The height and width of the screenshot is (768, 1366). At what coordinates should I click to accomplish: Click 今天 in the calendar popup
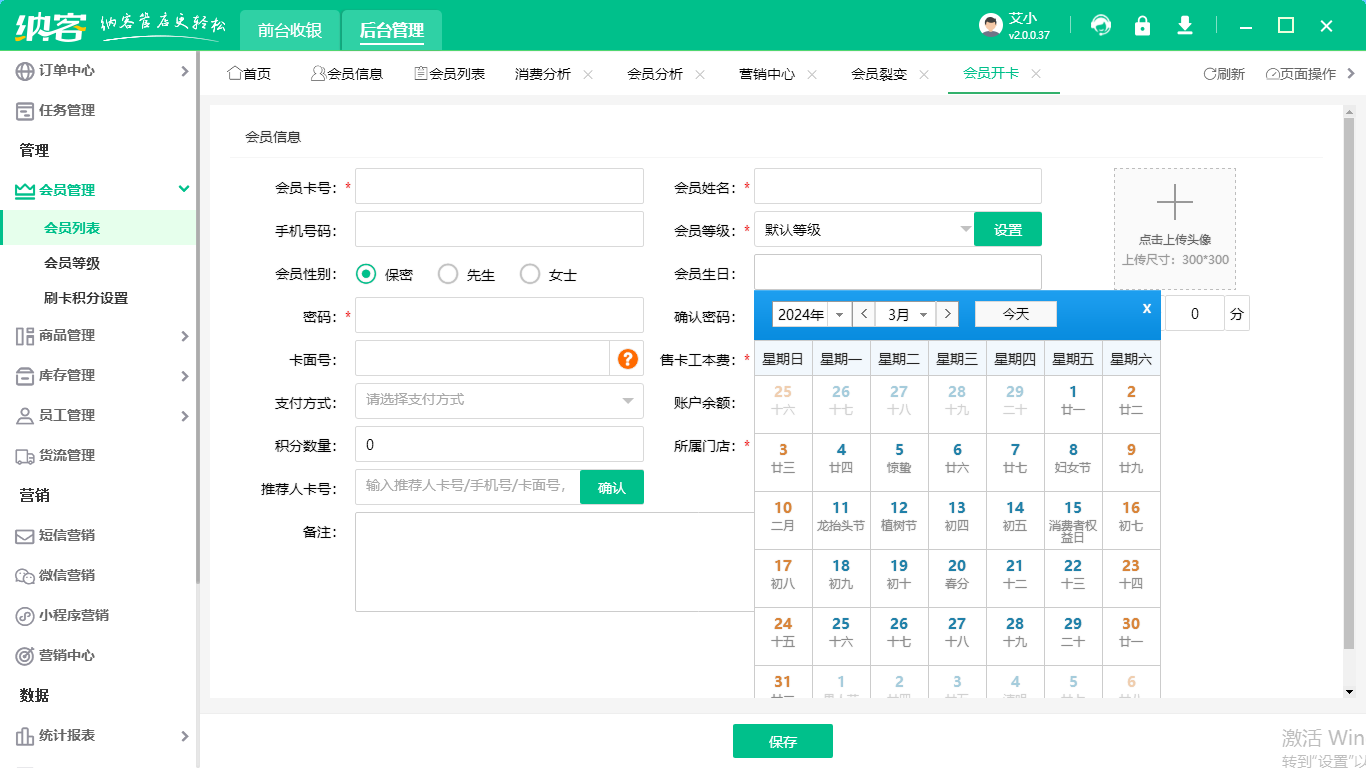(x=1015, y=313)
